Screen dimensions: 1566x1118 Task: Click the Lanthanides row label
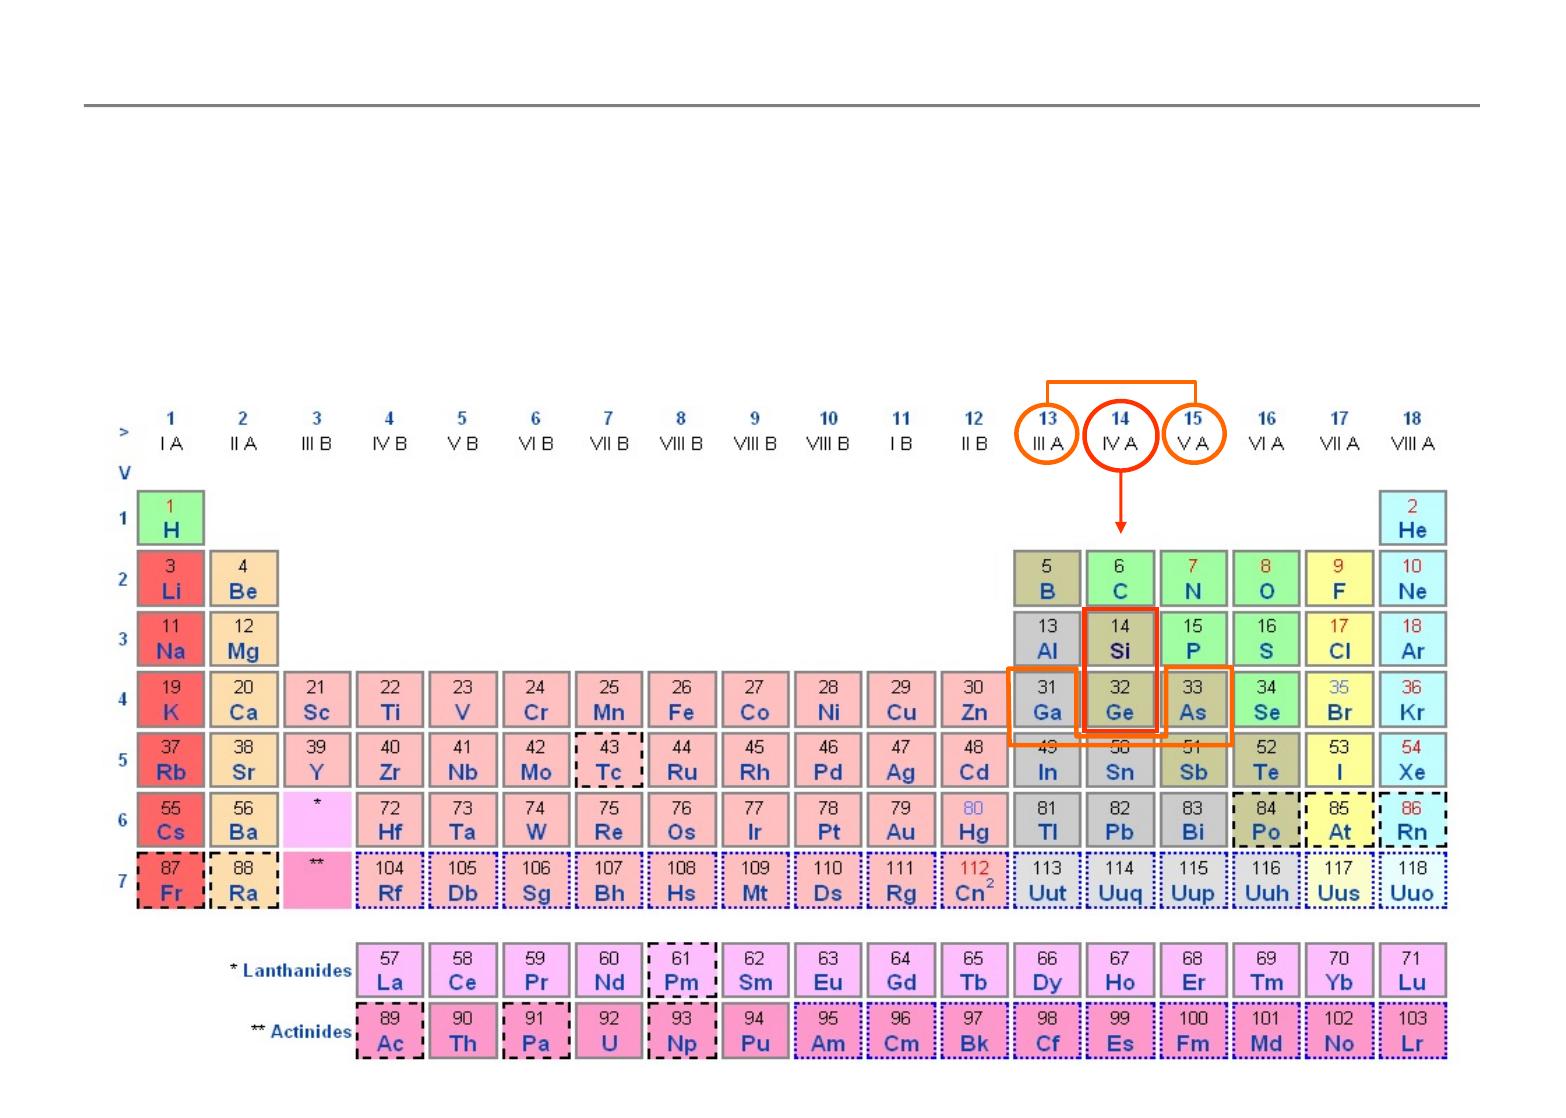(x=290, y=970)
